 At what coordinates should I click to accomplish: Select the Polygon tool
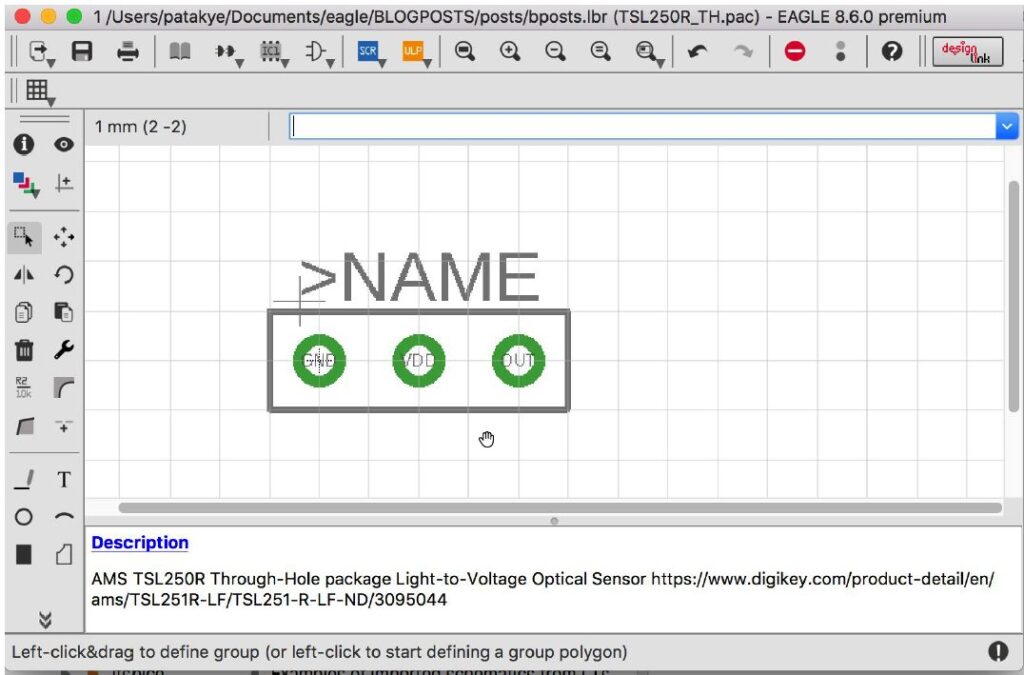point(63,554)
